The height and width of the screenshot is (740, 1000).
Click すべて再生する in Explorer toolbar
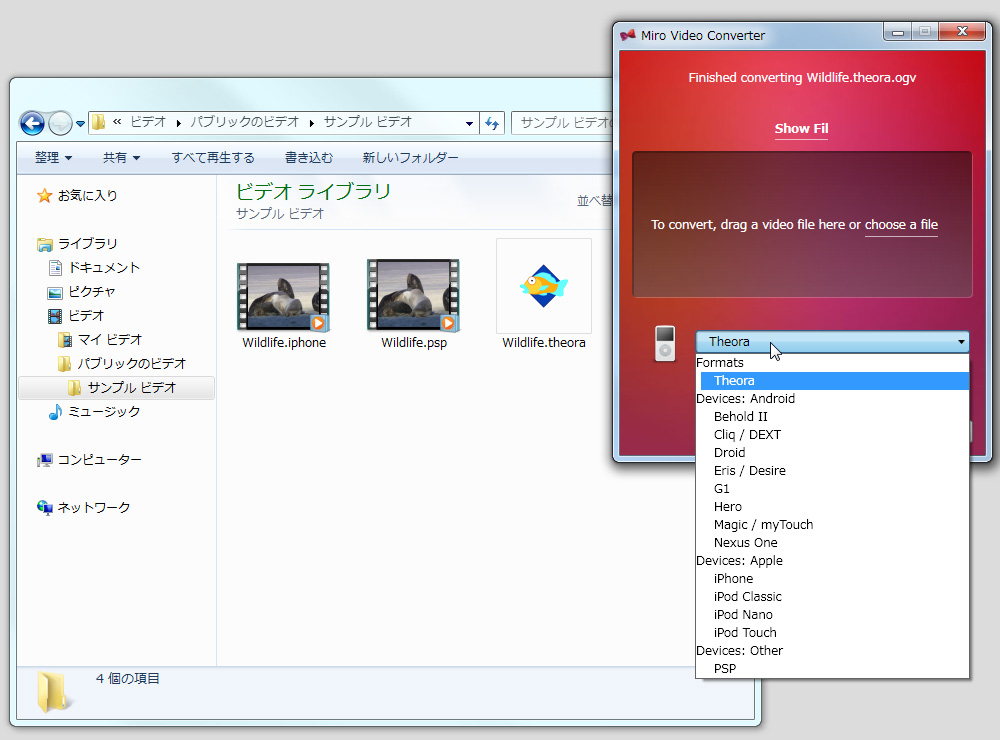(213, 158)
